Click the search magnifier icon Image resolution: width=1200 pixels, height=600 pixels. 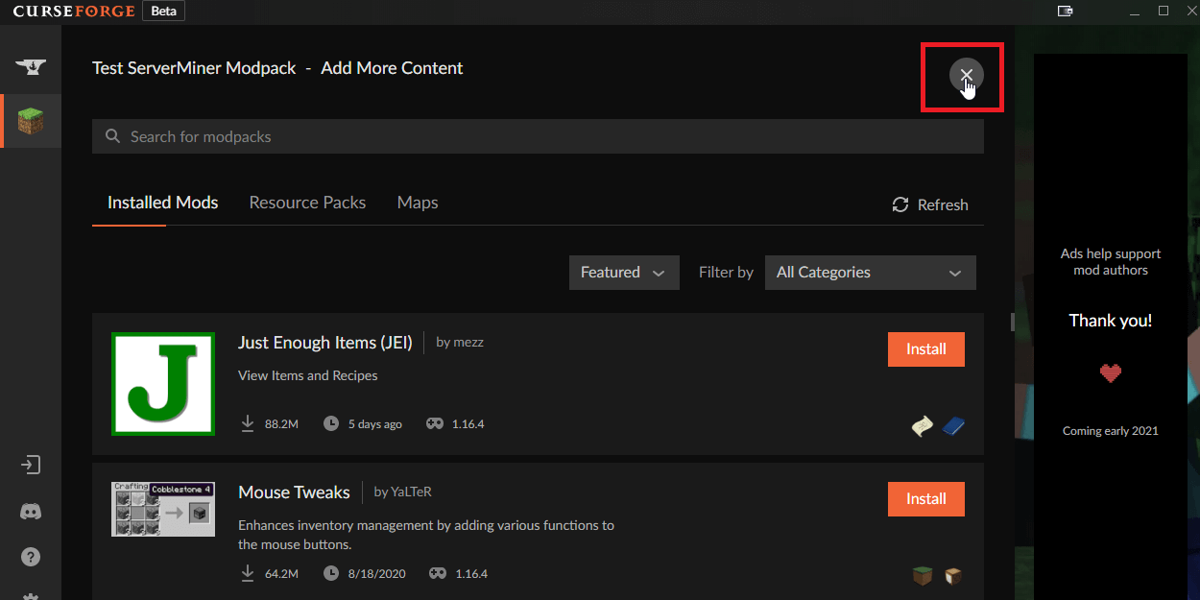click(x=111, y=136)
